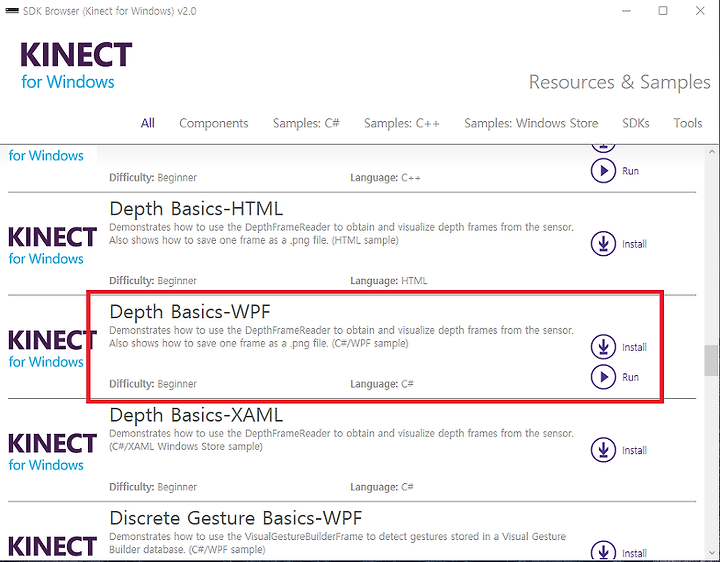Click the Install download icon for Depth Basics-XAML

point(603,450)
